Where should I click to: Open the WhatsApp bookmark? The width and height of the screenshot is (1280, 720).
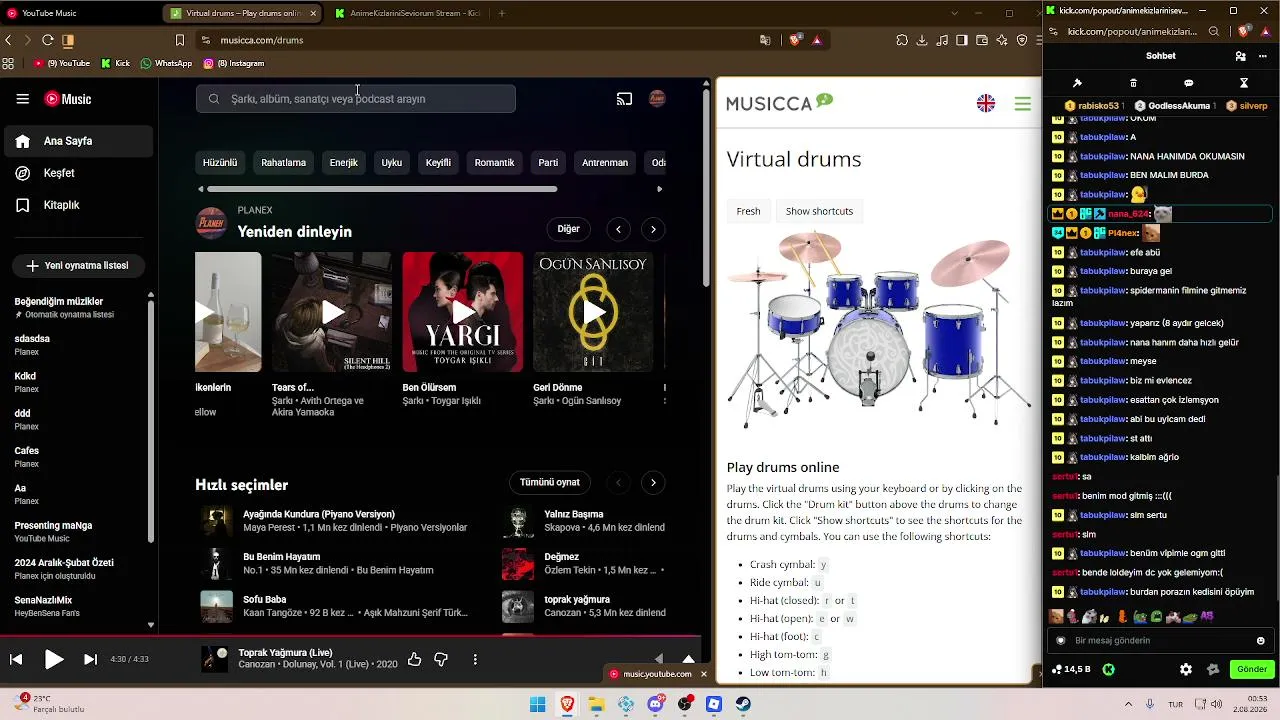tap(166, 63)
